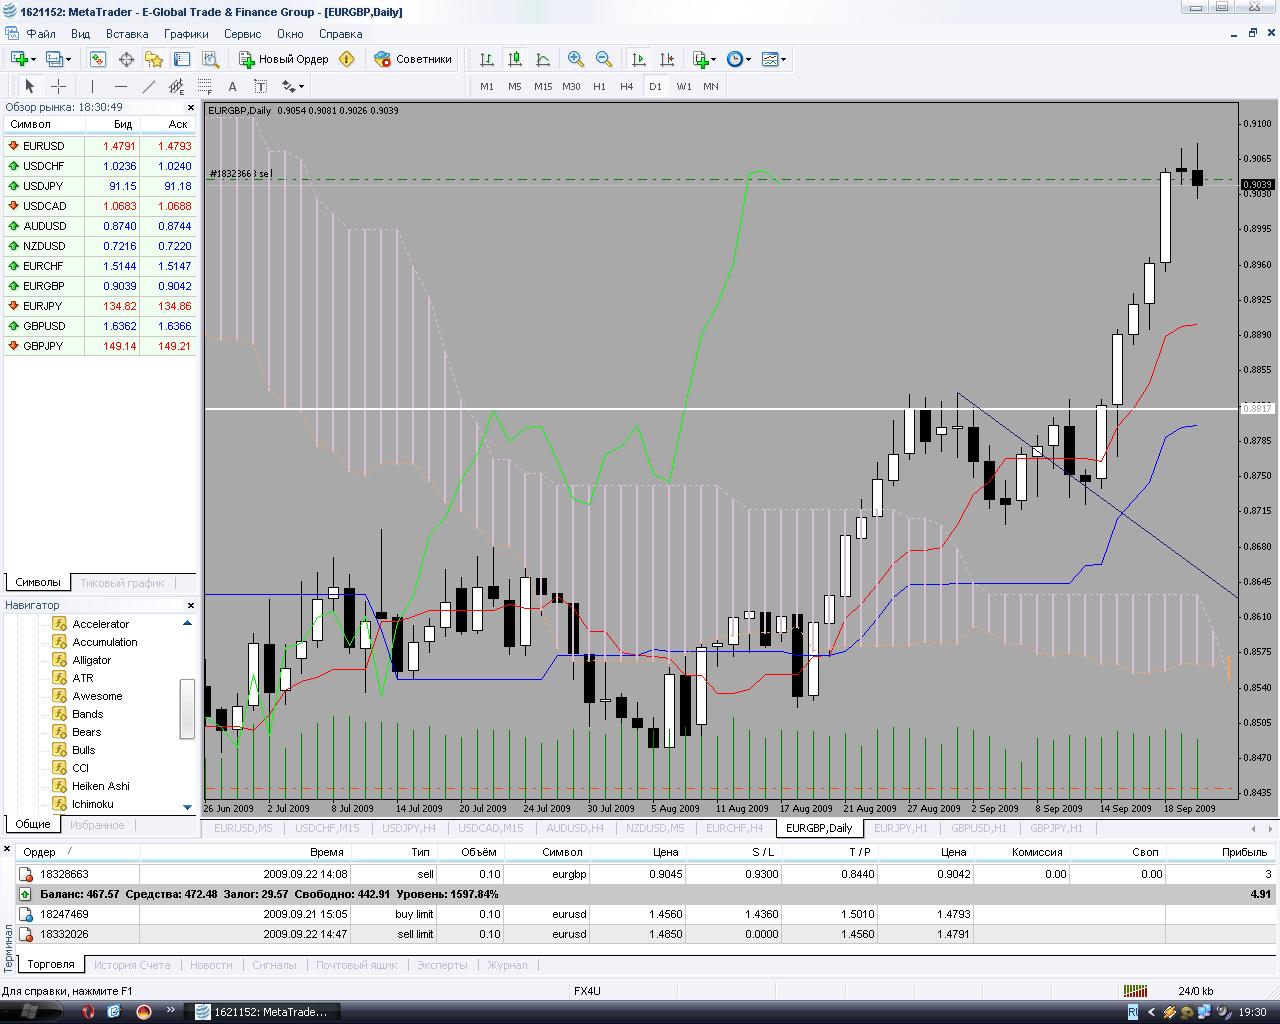The height and width of the screenshot is (1024, 1280).
Task: Select EURGBP in Market Watch
Action: (100, 286)
